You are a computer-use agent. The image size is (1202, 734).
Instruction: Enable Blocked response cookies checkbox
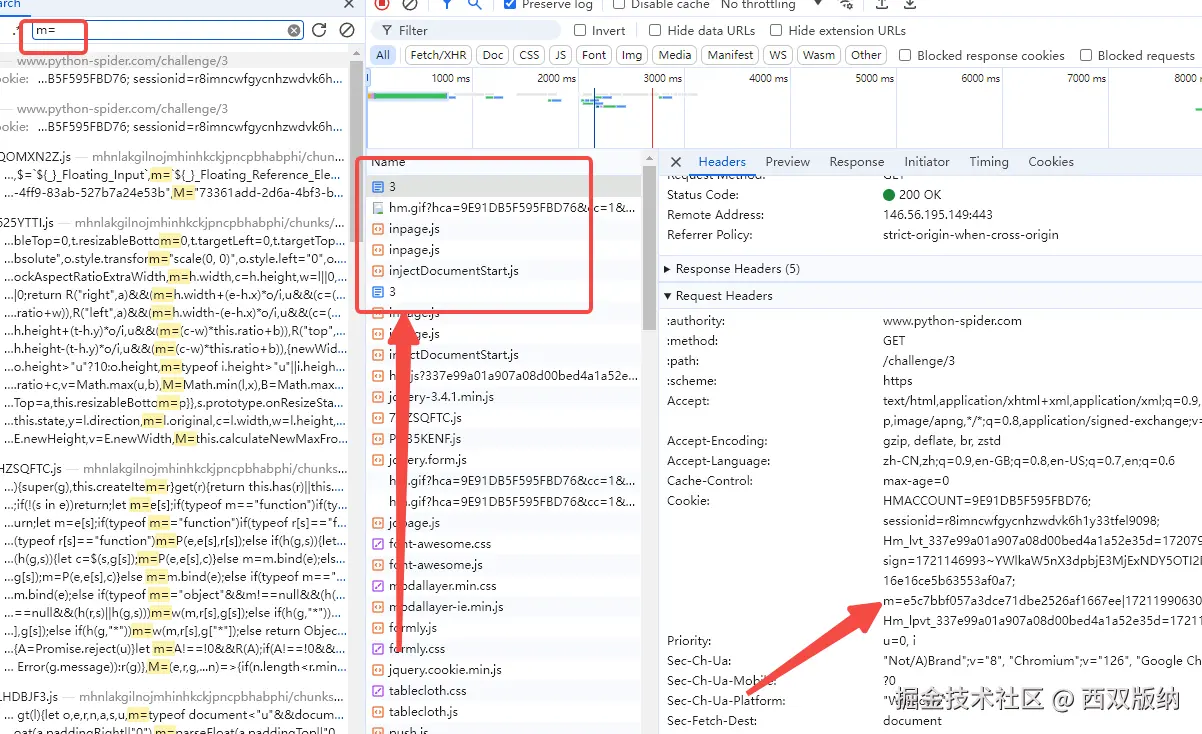(x=905, y=56)
